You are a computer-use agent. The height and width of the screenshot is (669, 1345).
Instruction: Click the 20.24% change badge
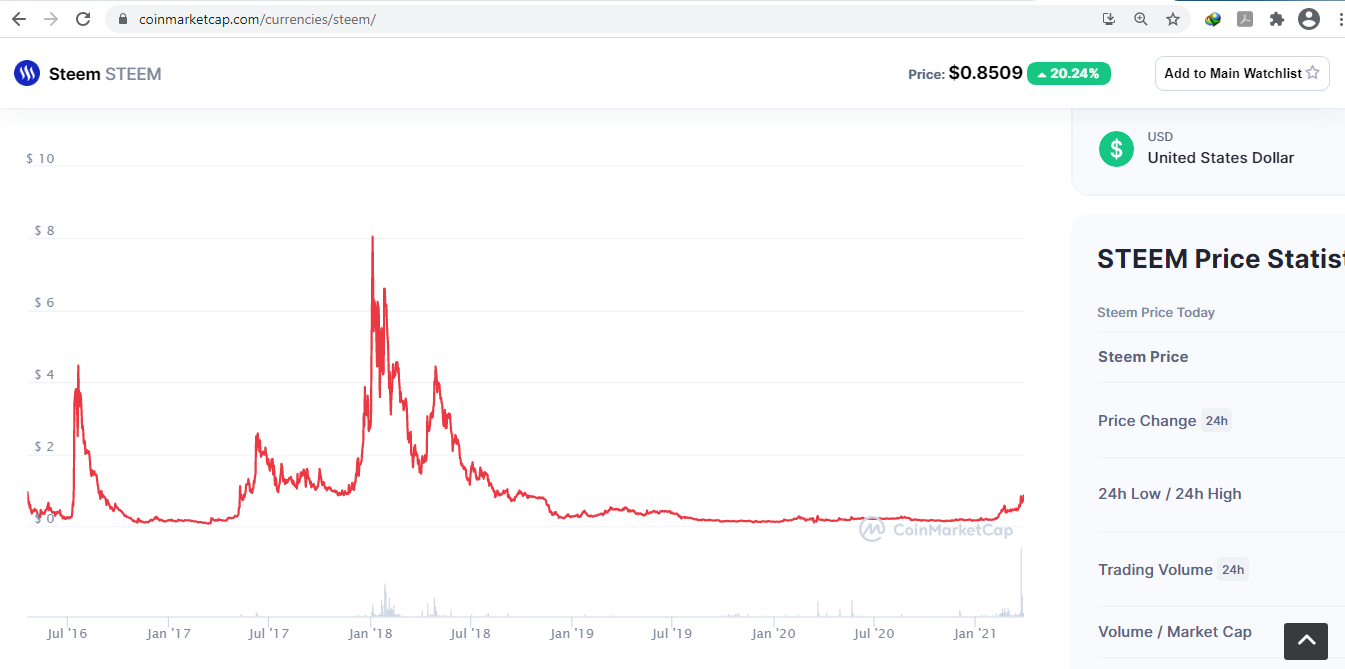click(x=1068, y=73)
